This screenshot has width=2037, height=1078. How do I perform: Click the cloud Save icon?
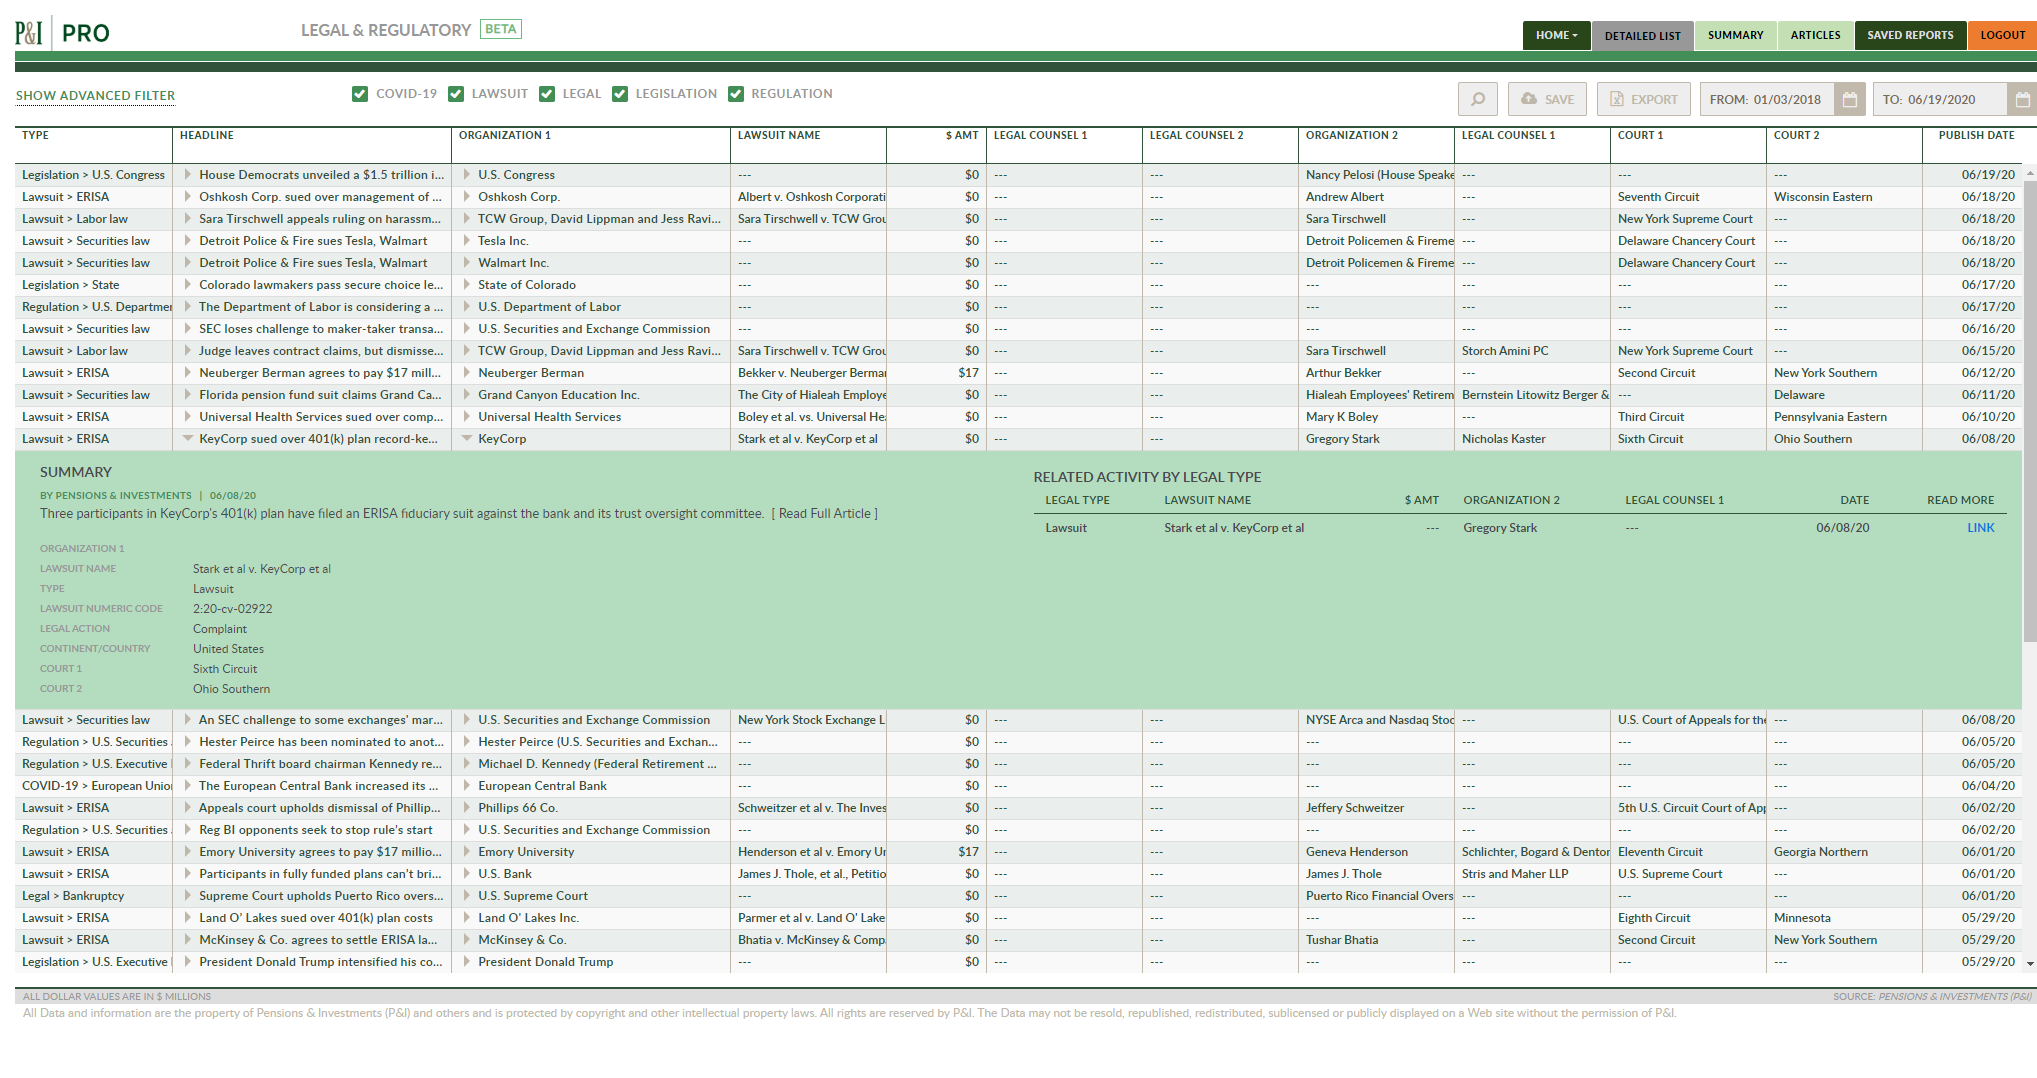(x=1529, y=99)
